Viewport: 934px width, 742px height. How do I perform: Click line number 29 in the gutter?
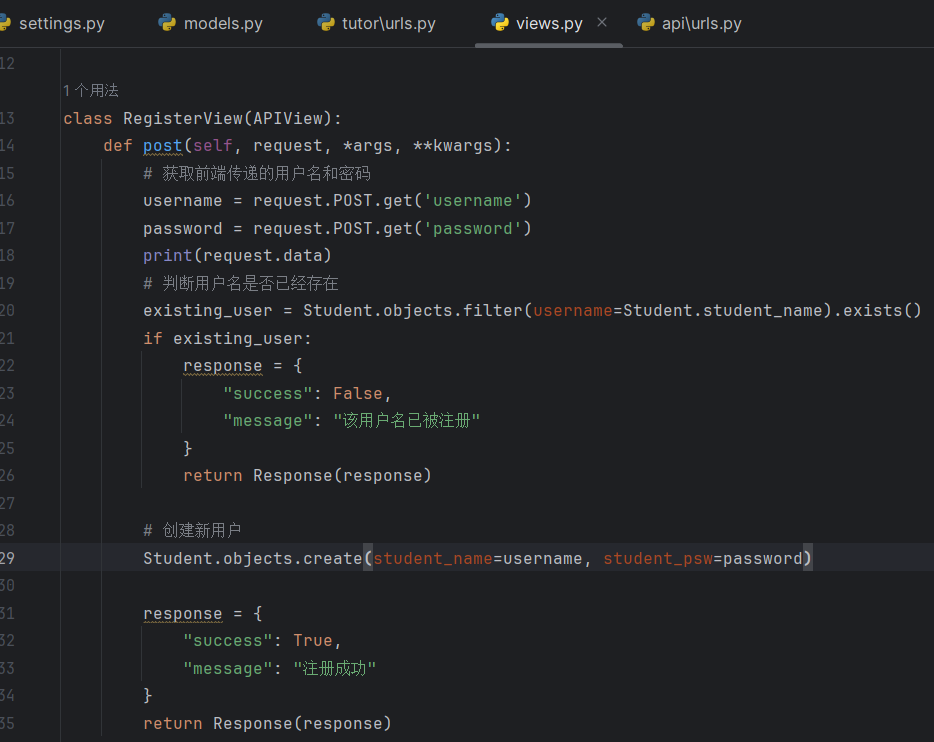(8, 558)
